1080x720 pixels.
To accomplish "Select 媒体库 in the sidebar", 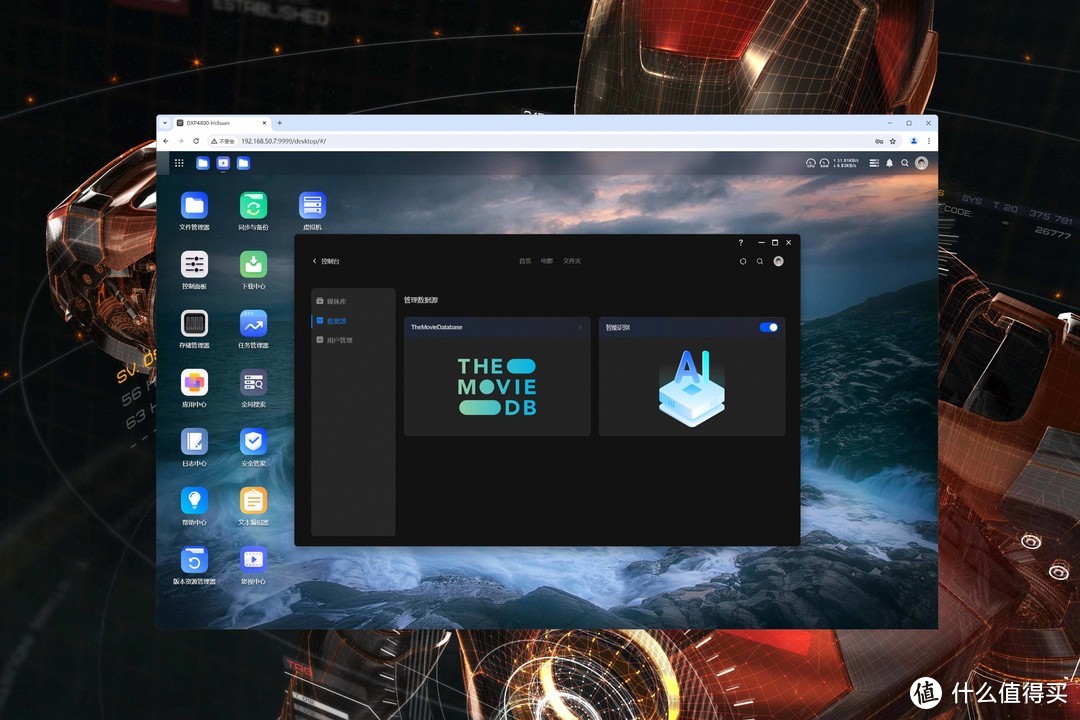I will [353, 301].
